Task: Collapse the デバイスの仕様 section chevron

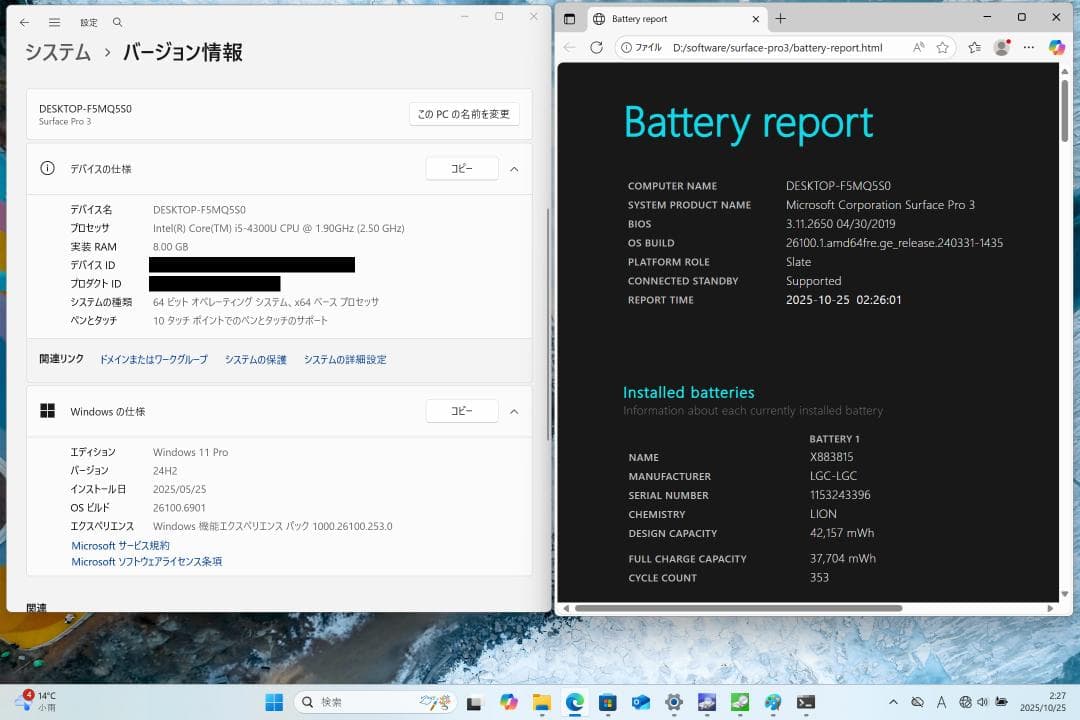Action: coord(514,168)
